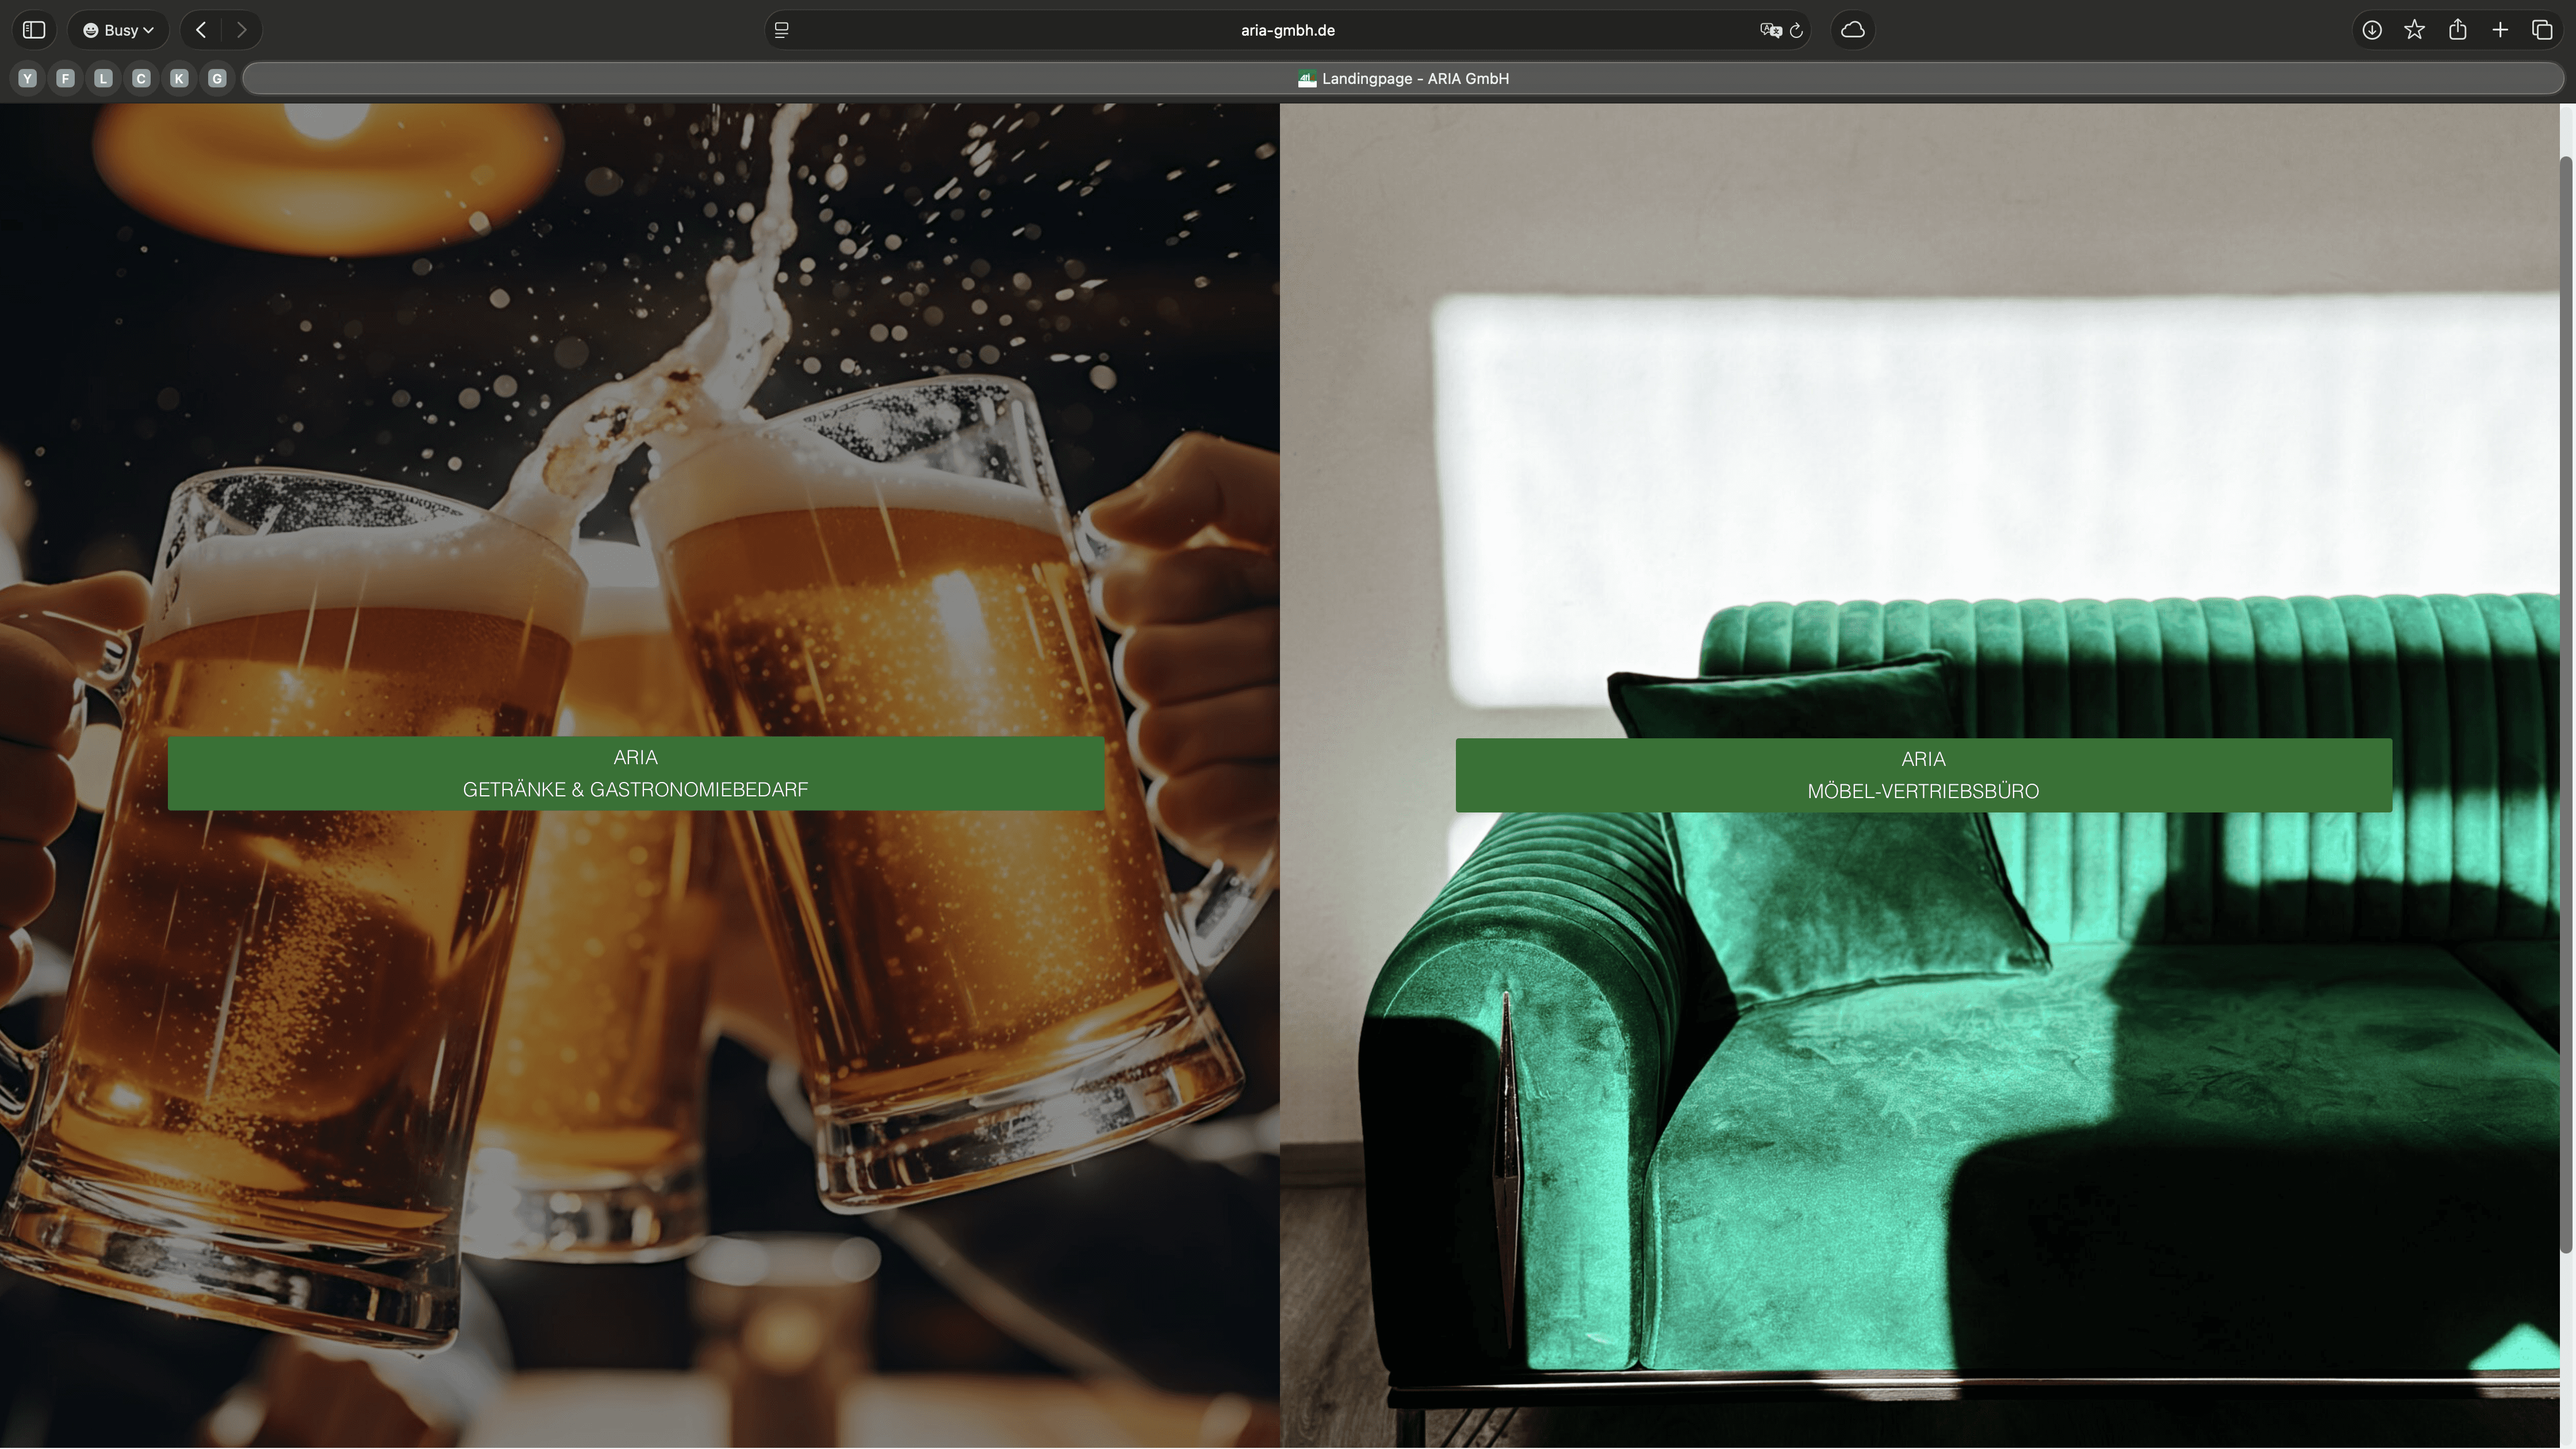The width and height of the screenshot is (2576, 1449).
Task: Go back to previous page
Action: 201,30
